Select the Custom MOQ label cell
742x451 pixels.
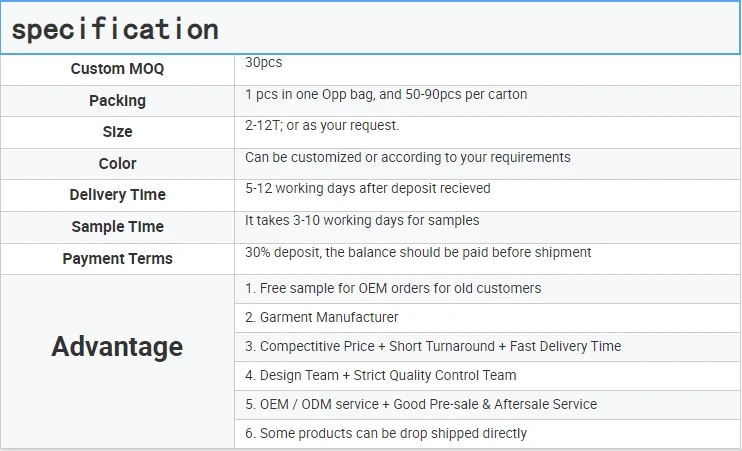coord(117,69)
